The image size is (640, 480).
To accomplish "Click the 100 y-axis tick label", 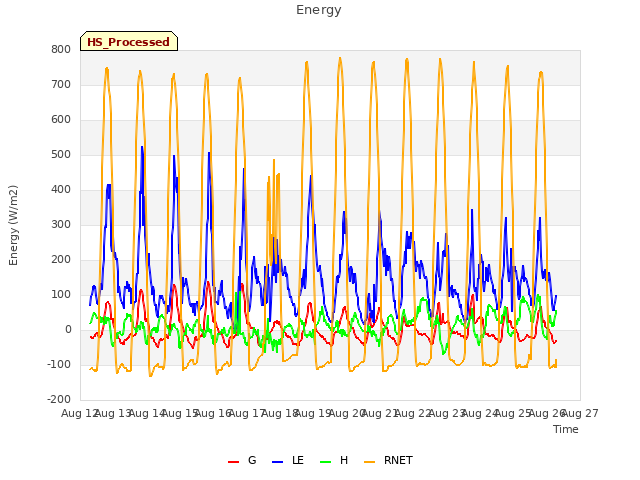I will 61,295.
